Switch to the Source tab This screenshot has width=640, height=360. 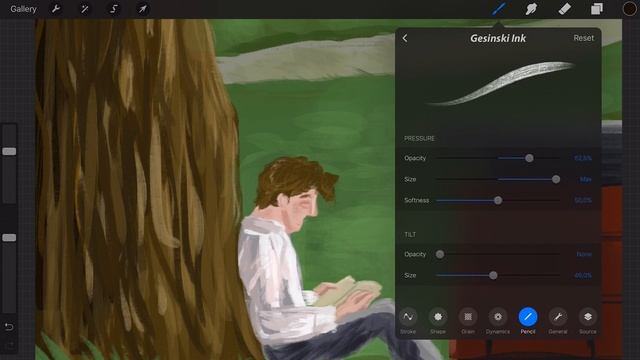(x=588, y=321)
